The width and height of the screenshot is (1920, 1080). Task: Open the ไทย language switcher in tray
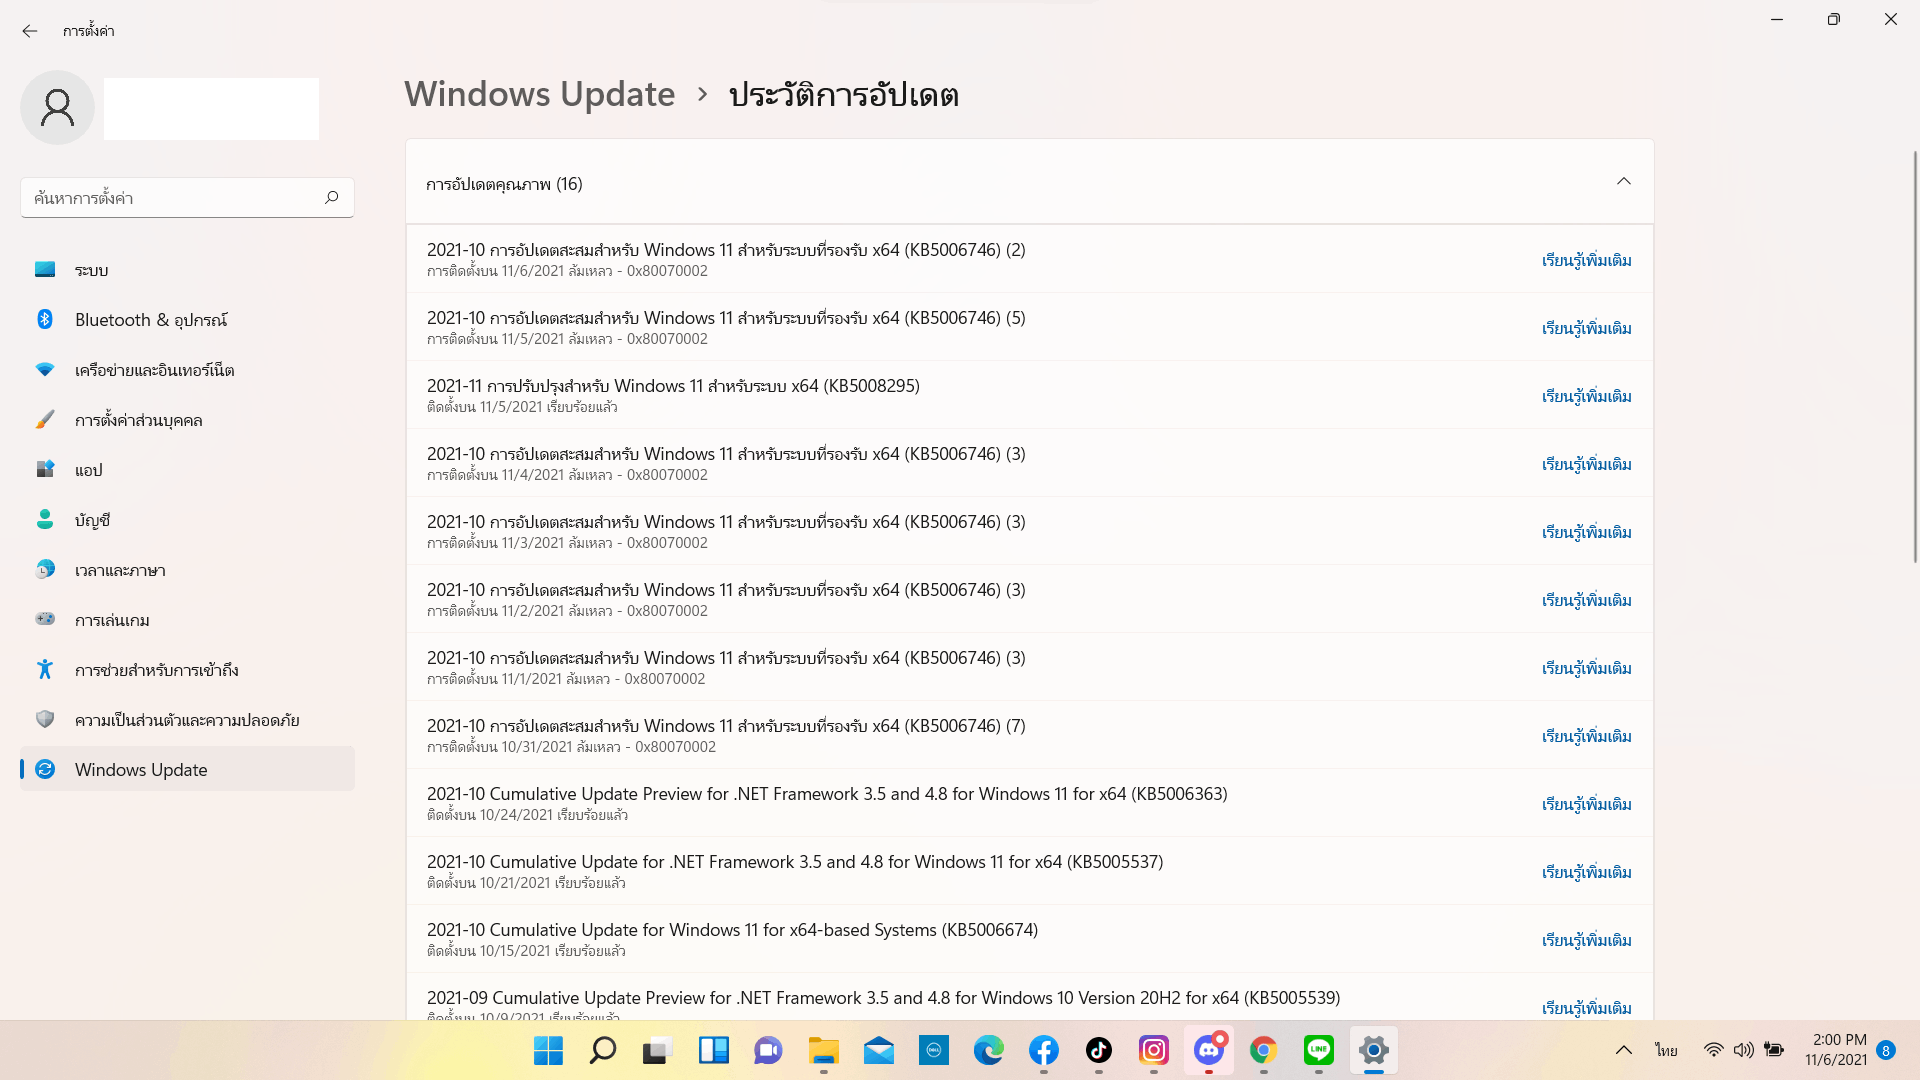coord(1666,1050)
